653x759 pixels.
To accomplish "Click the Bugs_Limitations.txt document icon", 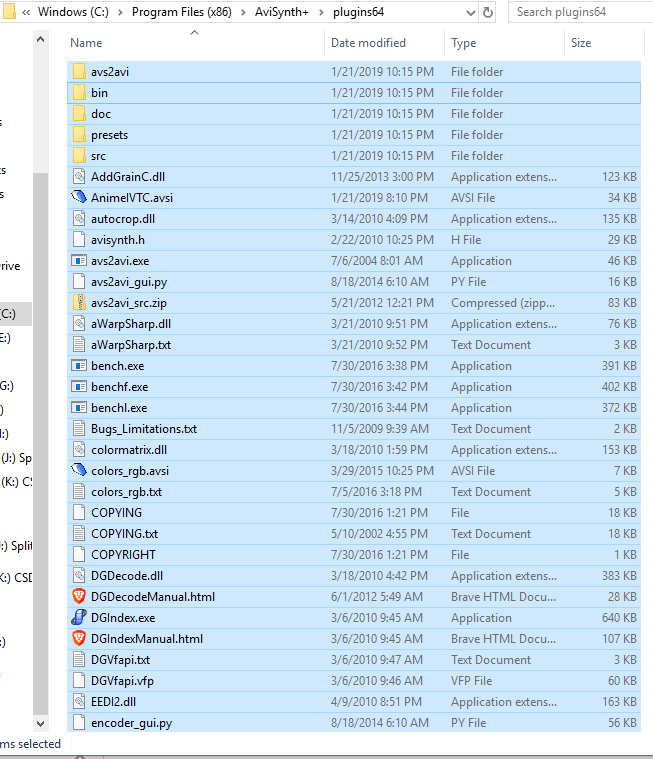I will (79, 429).
